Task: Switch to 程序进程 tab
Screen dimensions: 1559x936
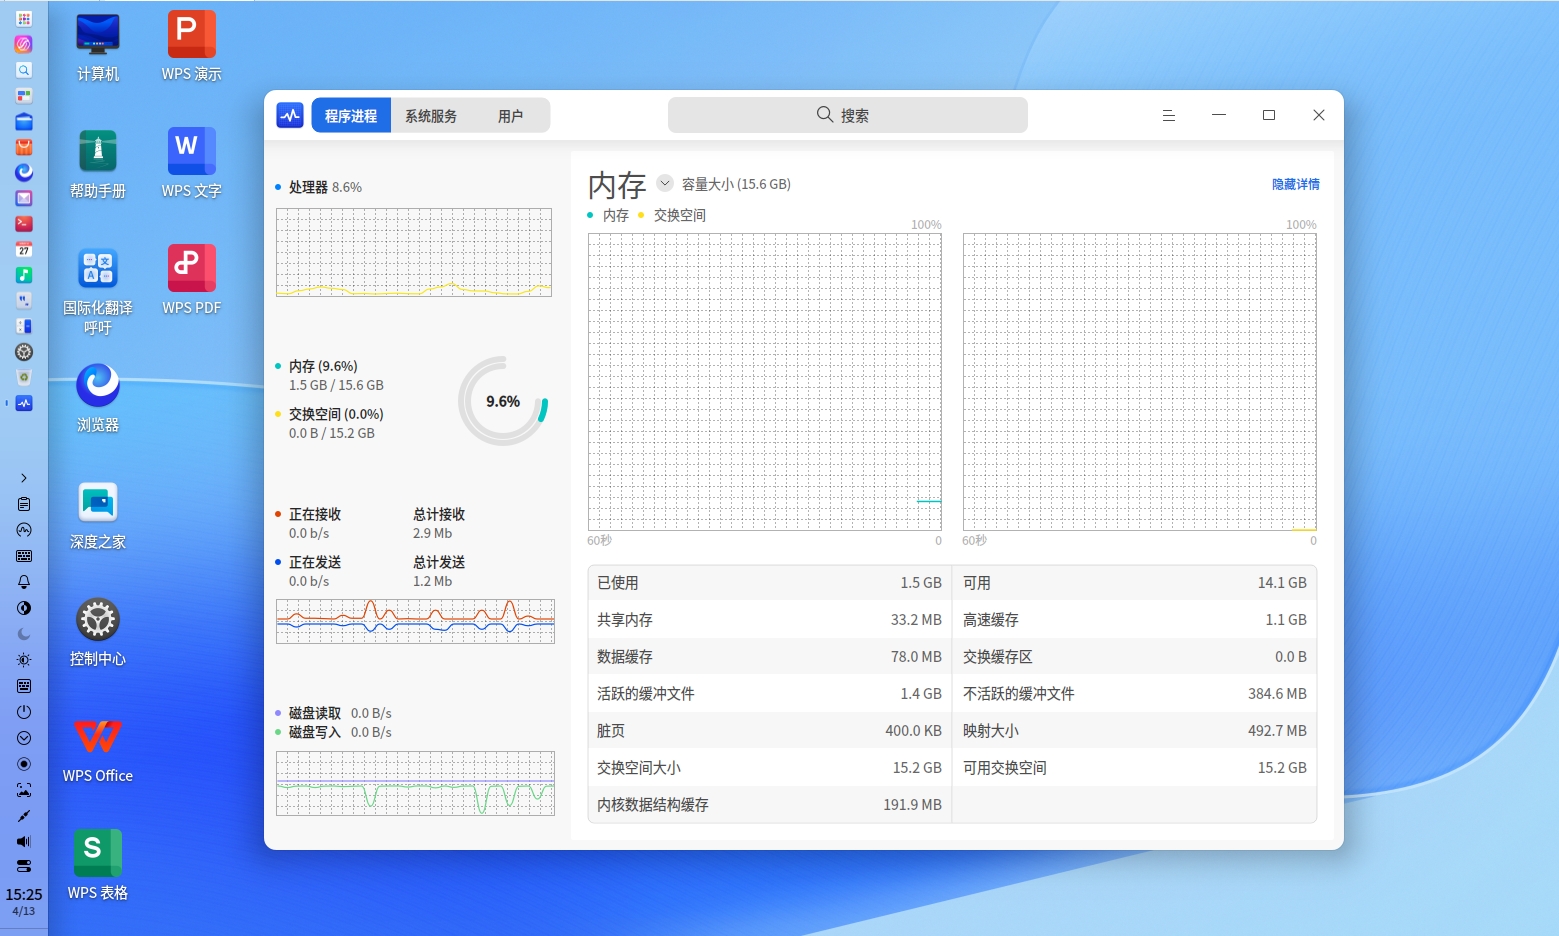Action: pyautogui.click(x=351, y=116)
